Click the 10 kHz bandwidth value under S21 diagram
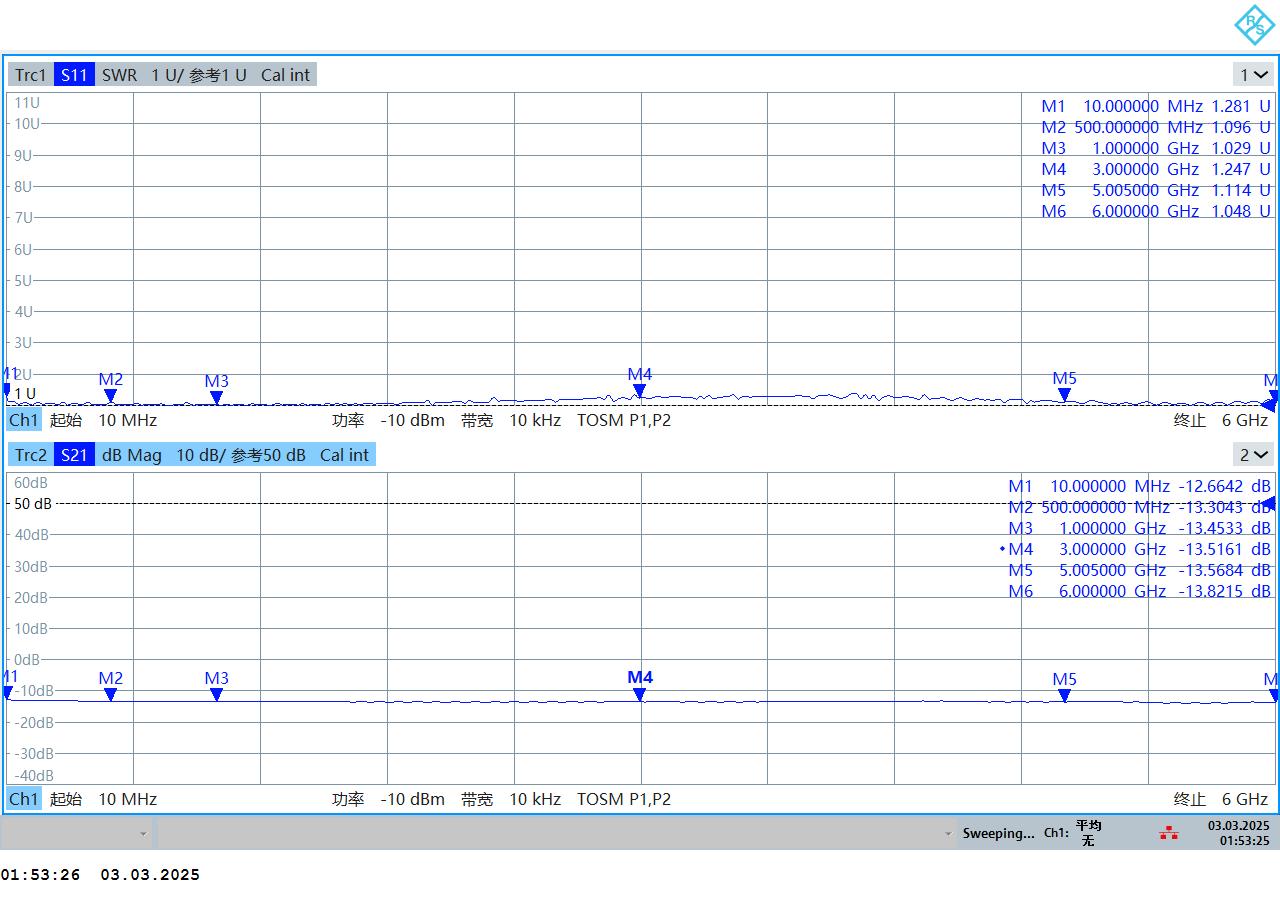Viewport: 1280px width, 900px height. click(535, 799)
